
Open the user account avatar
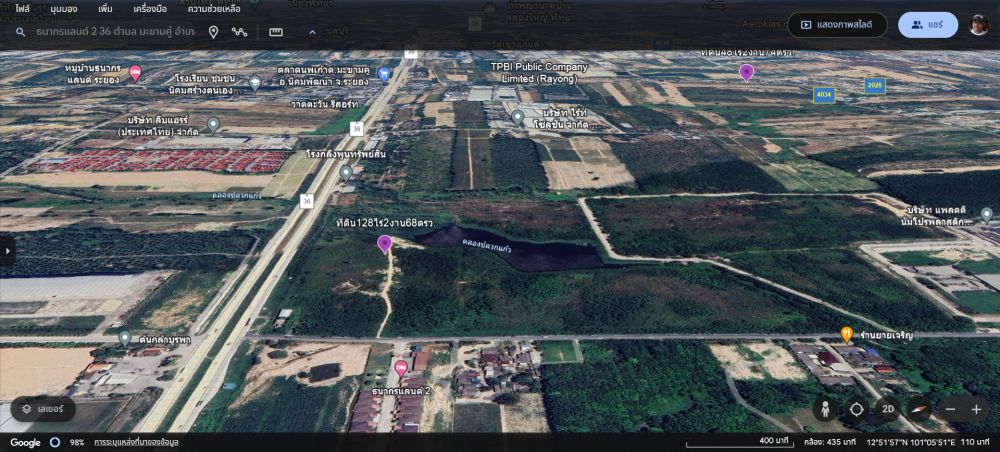pyautogui.click(x=979, y=25)
